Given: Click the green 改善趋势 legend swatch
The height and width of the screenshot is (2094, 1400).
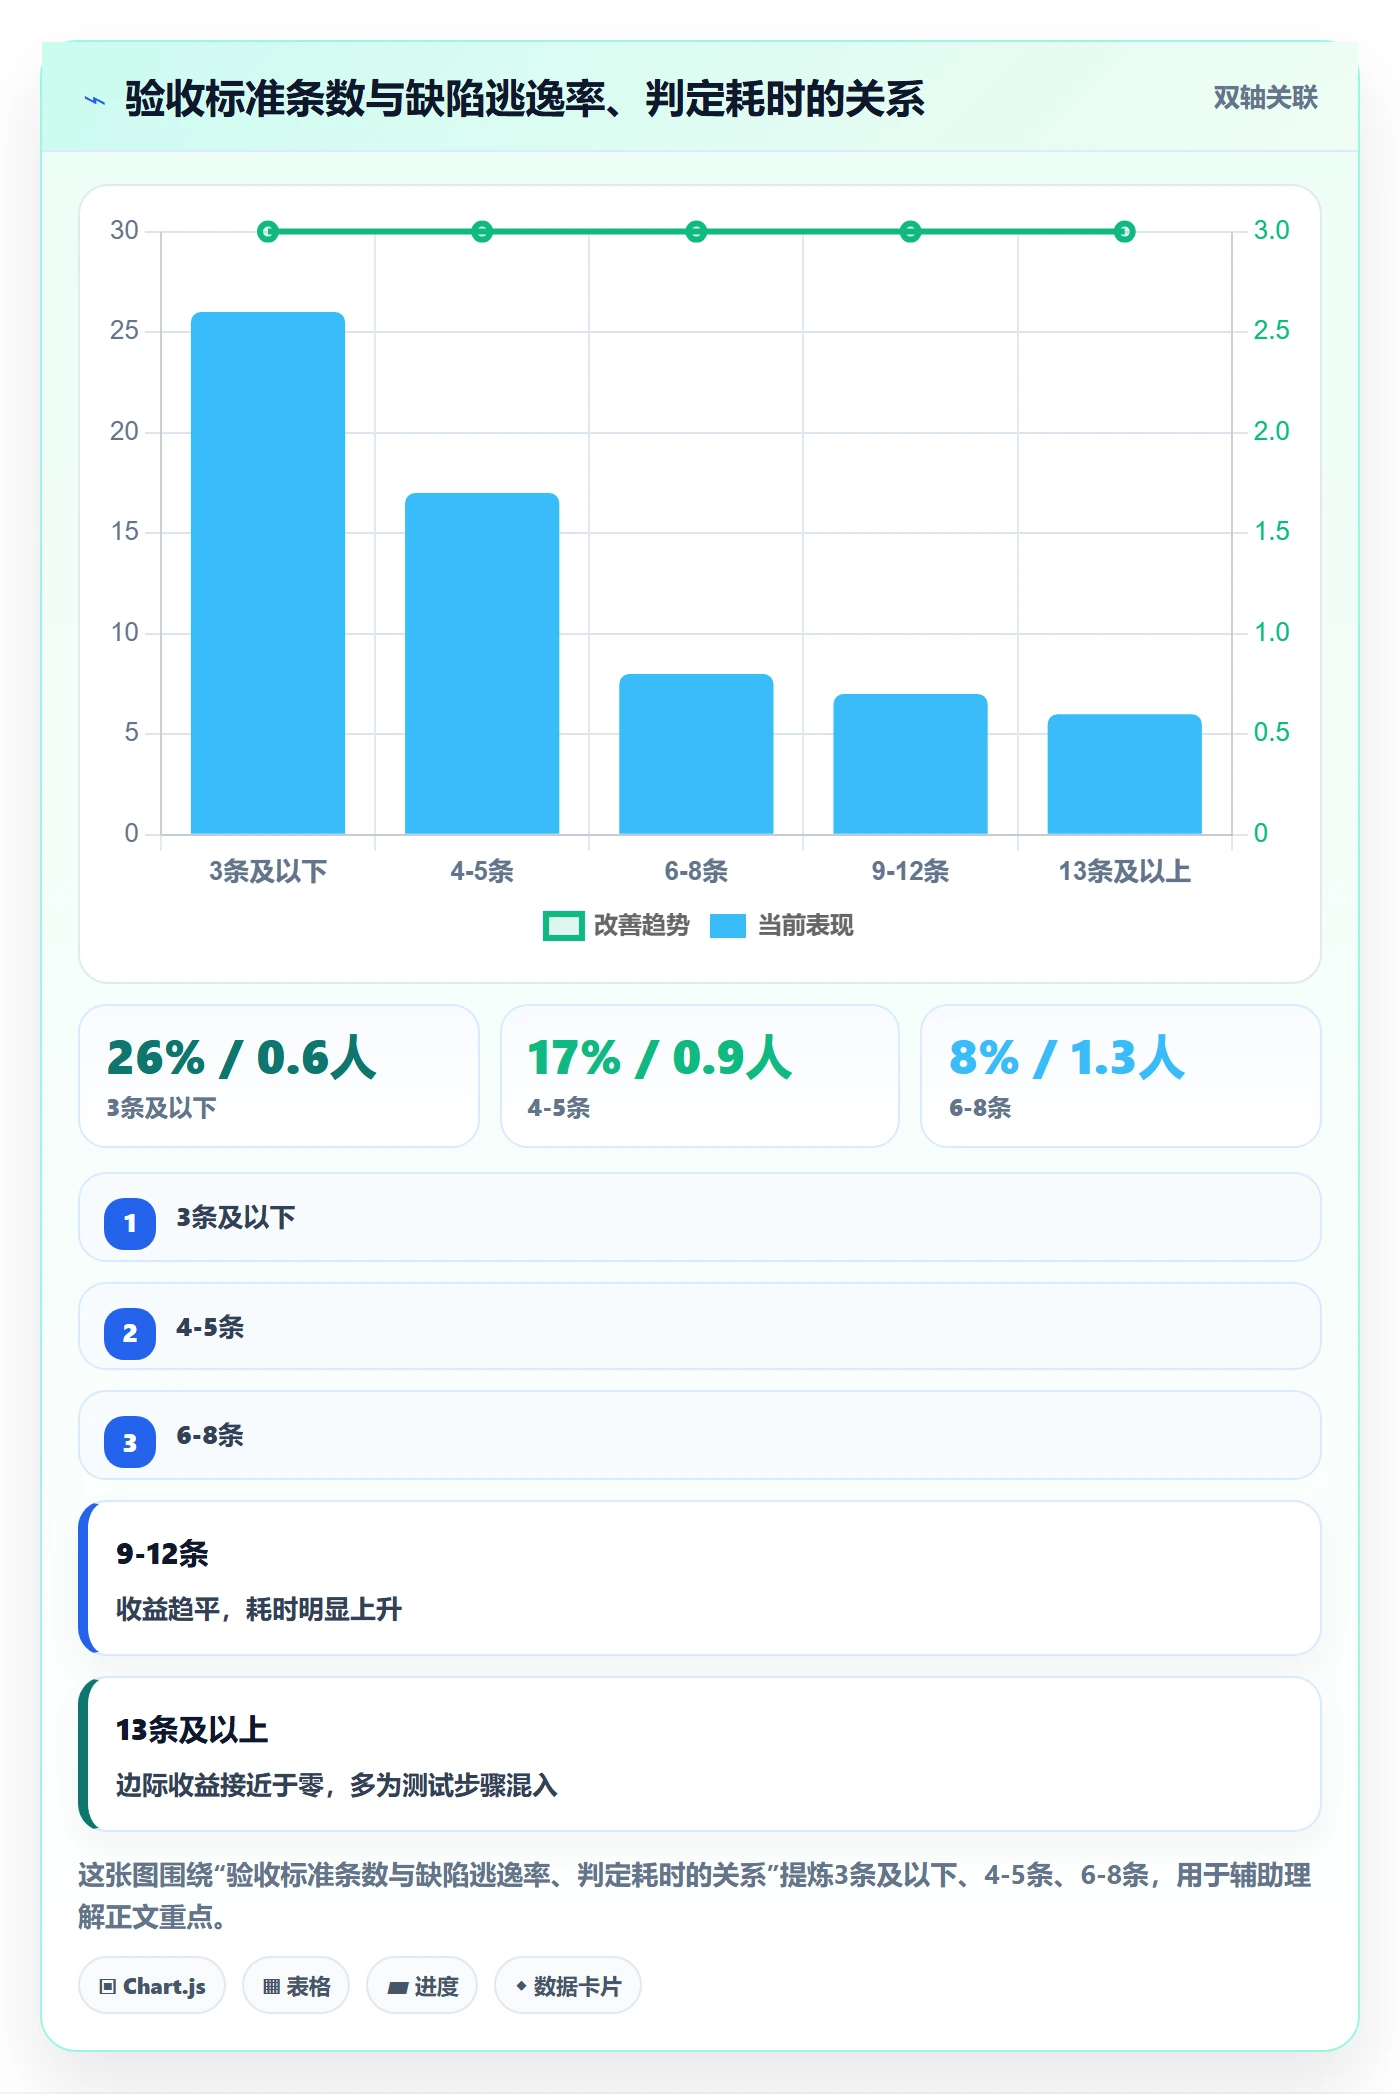Looking at the screenshot, I should coord(564,926).
